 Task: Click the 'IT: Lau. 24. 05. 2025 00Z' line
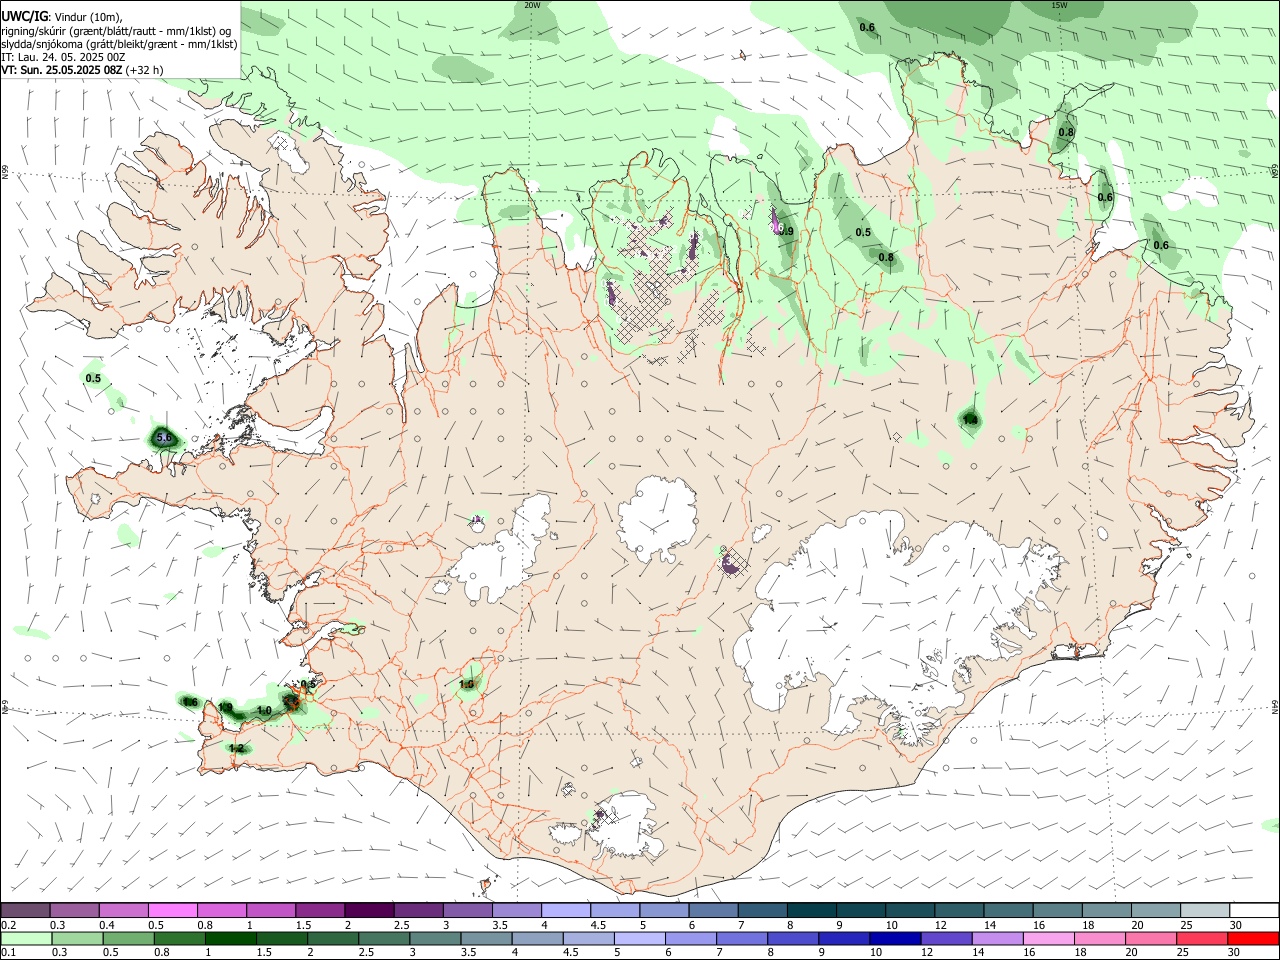(63, 57)
